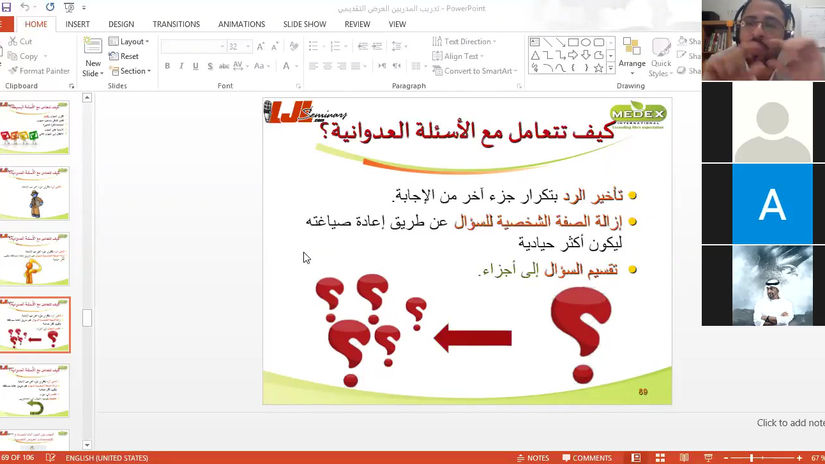Switch to Slide Sorter view icon
This screenshot has width=825, height=464.
[x=660, y=458]
